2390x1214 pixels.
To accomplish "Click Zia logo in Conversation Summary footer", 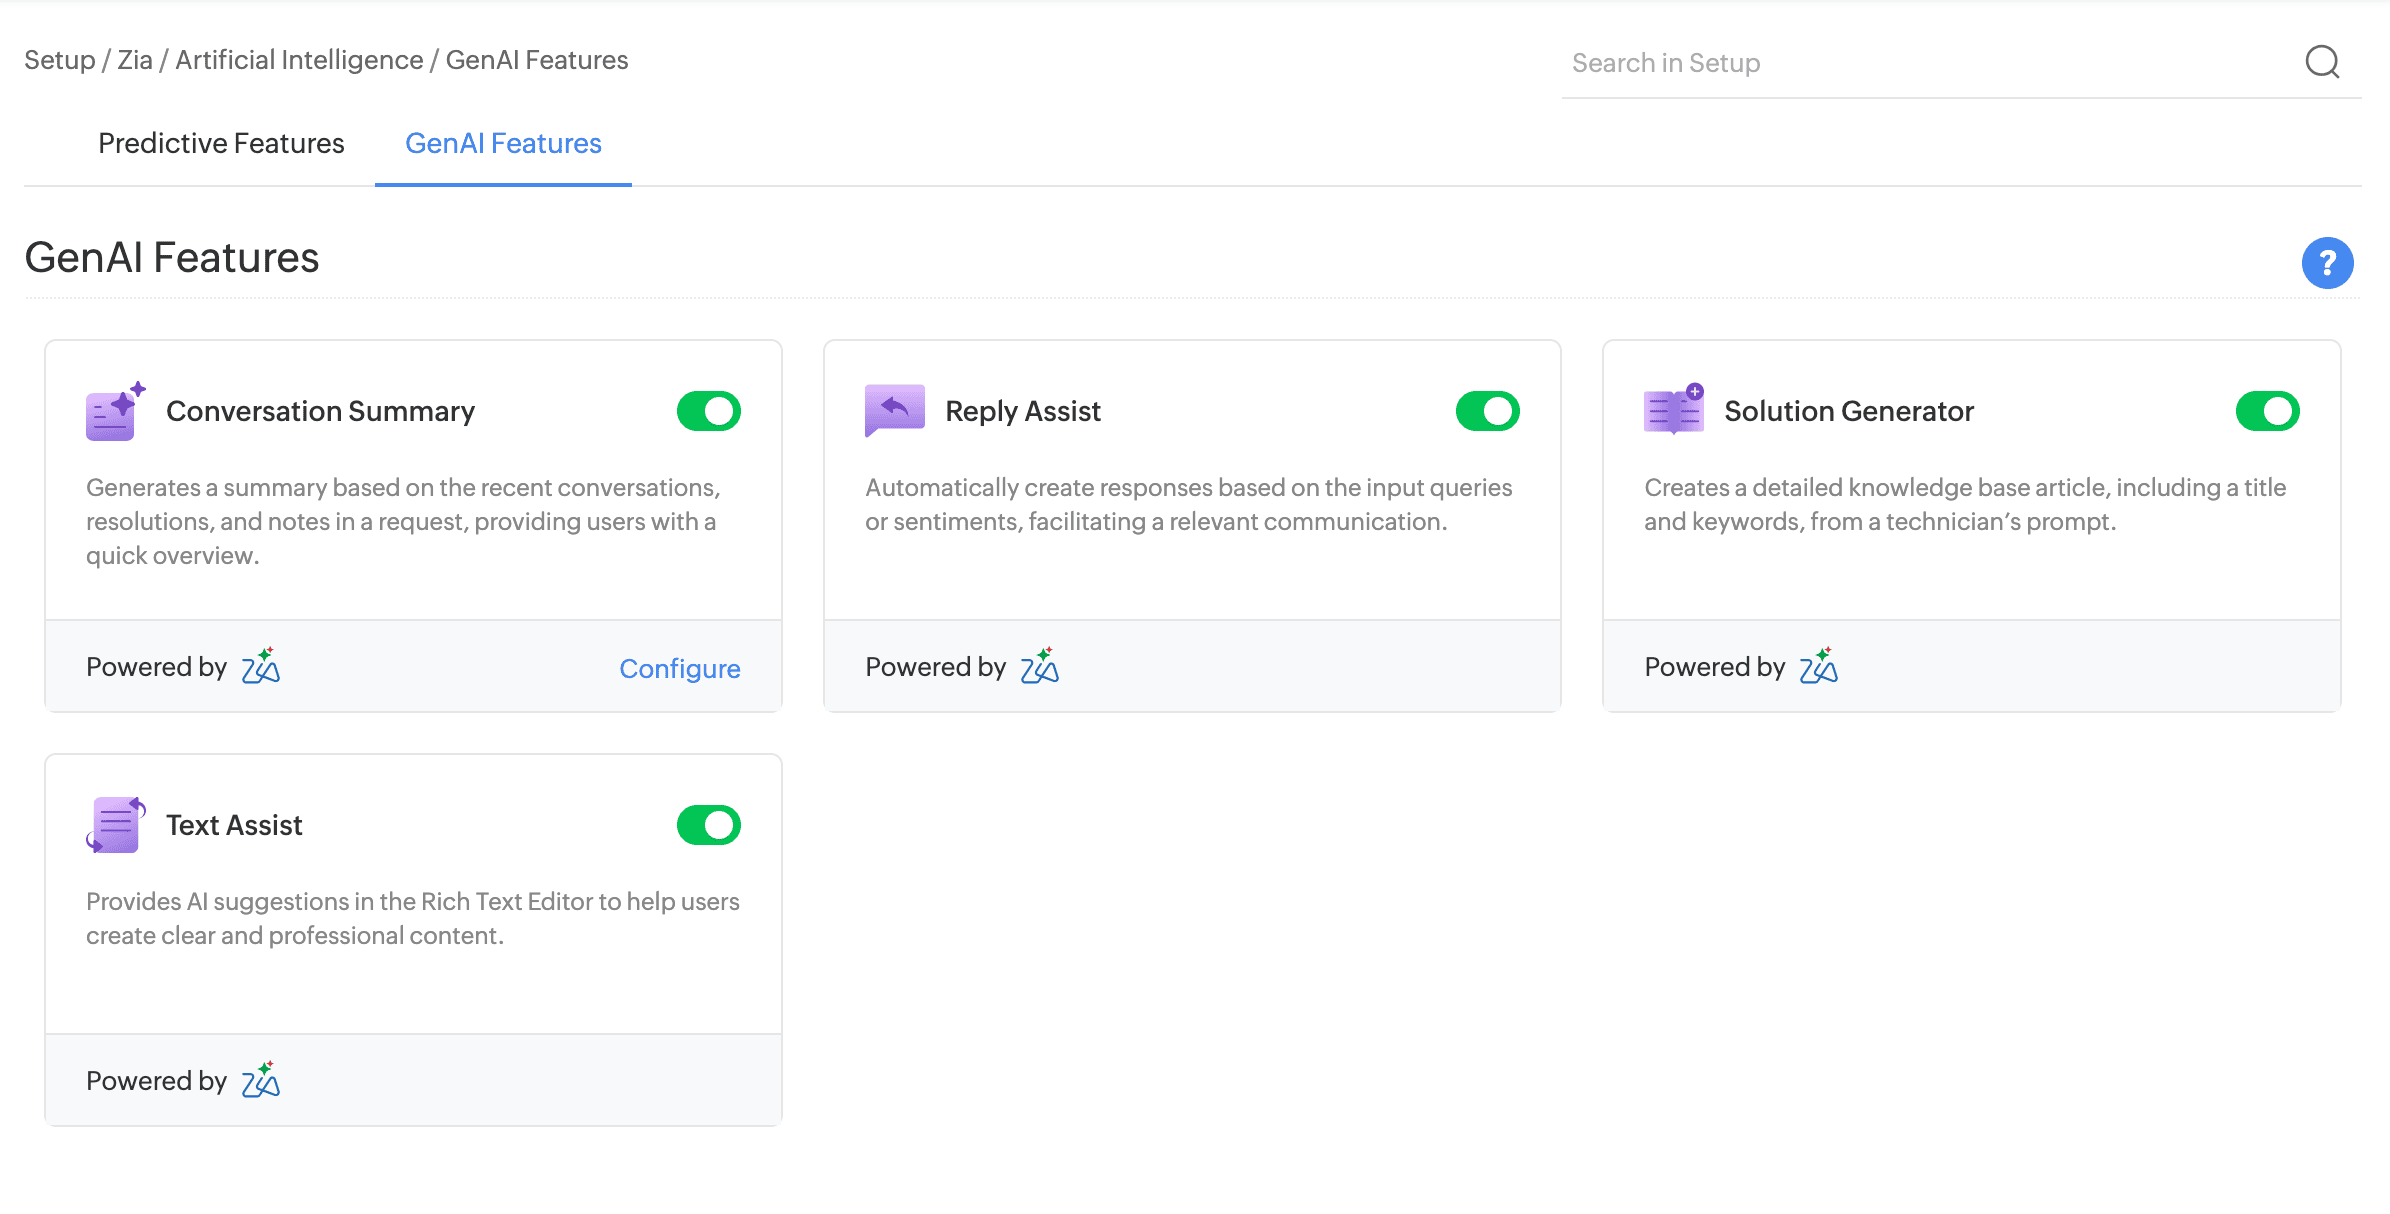I will [x=261, y=666].
